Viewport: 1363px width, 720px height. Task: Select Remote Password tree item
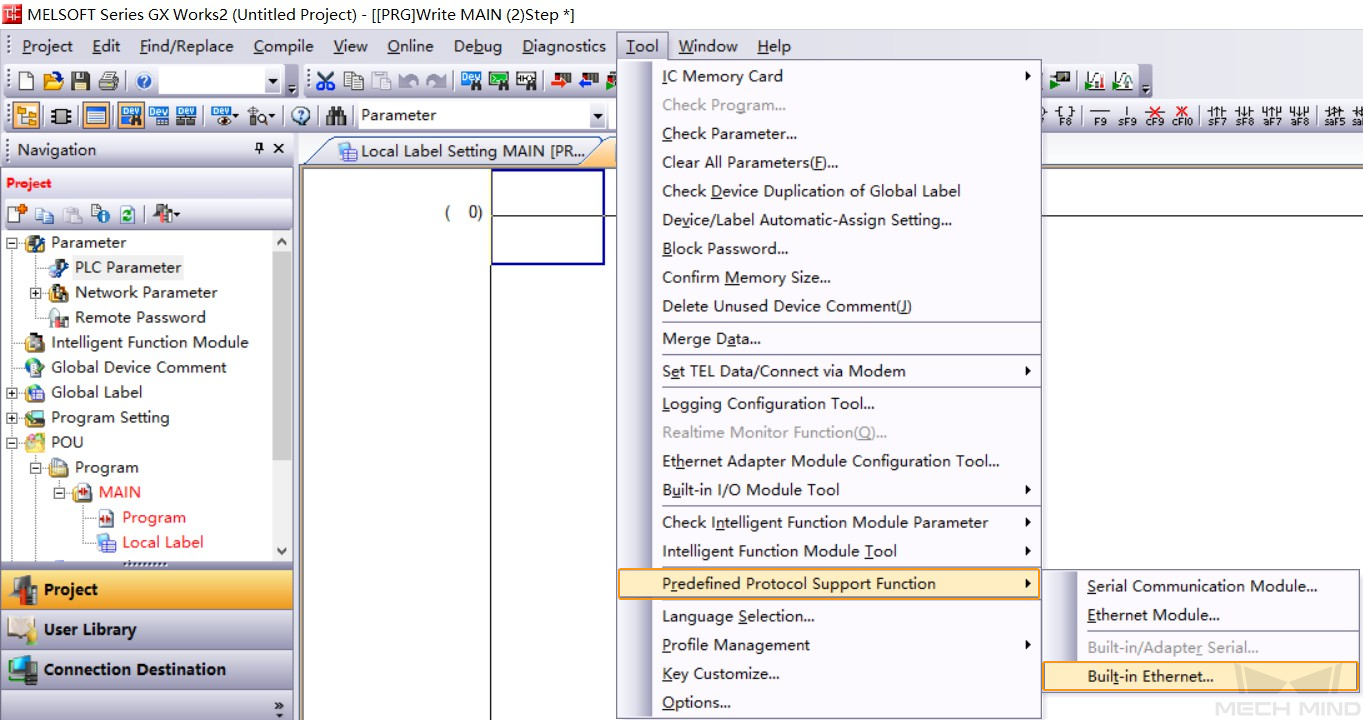pos(140,317)
